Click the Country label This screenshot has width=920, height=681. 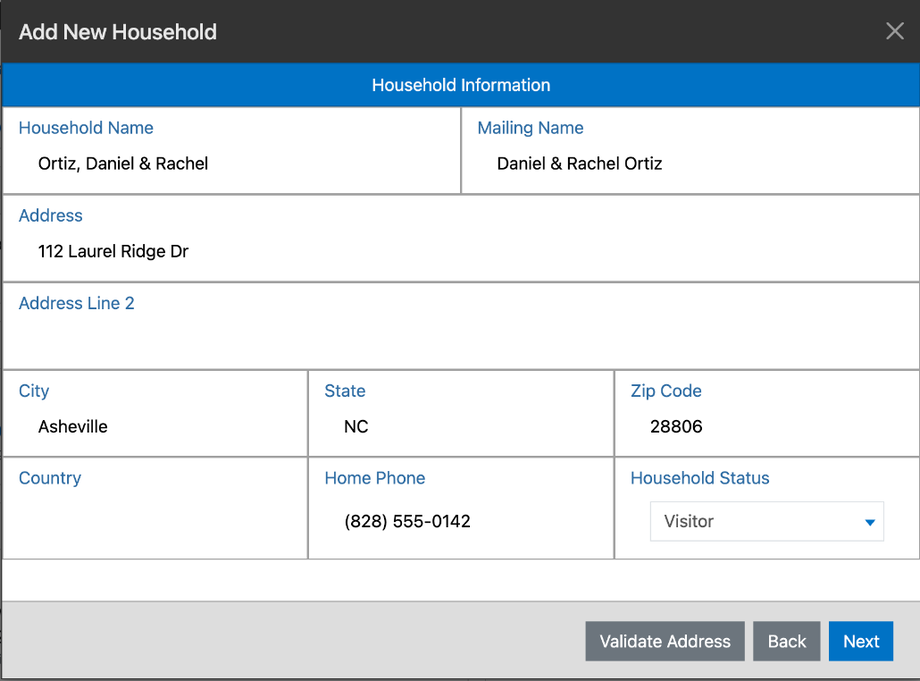[50, 479]
